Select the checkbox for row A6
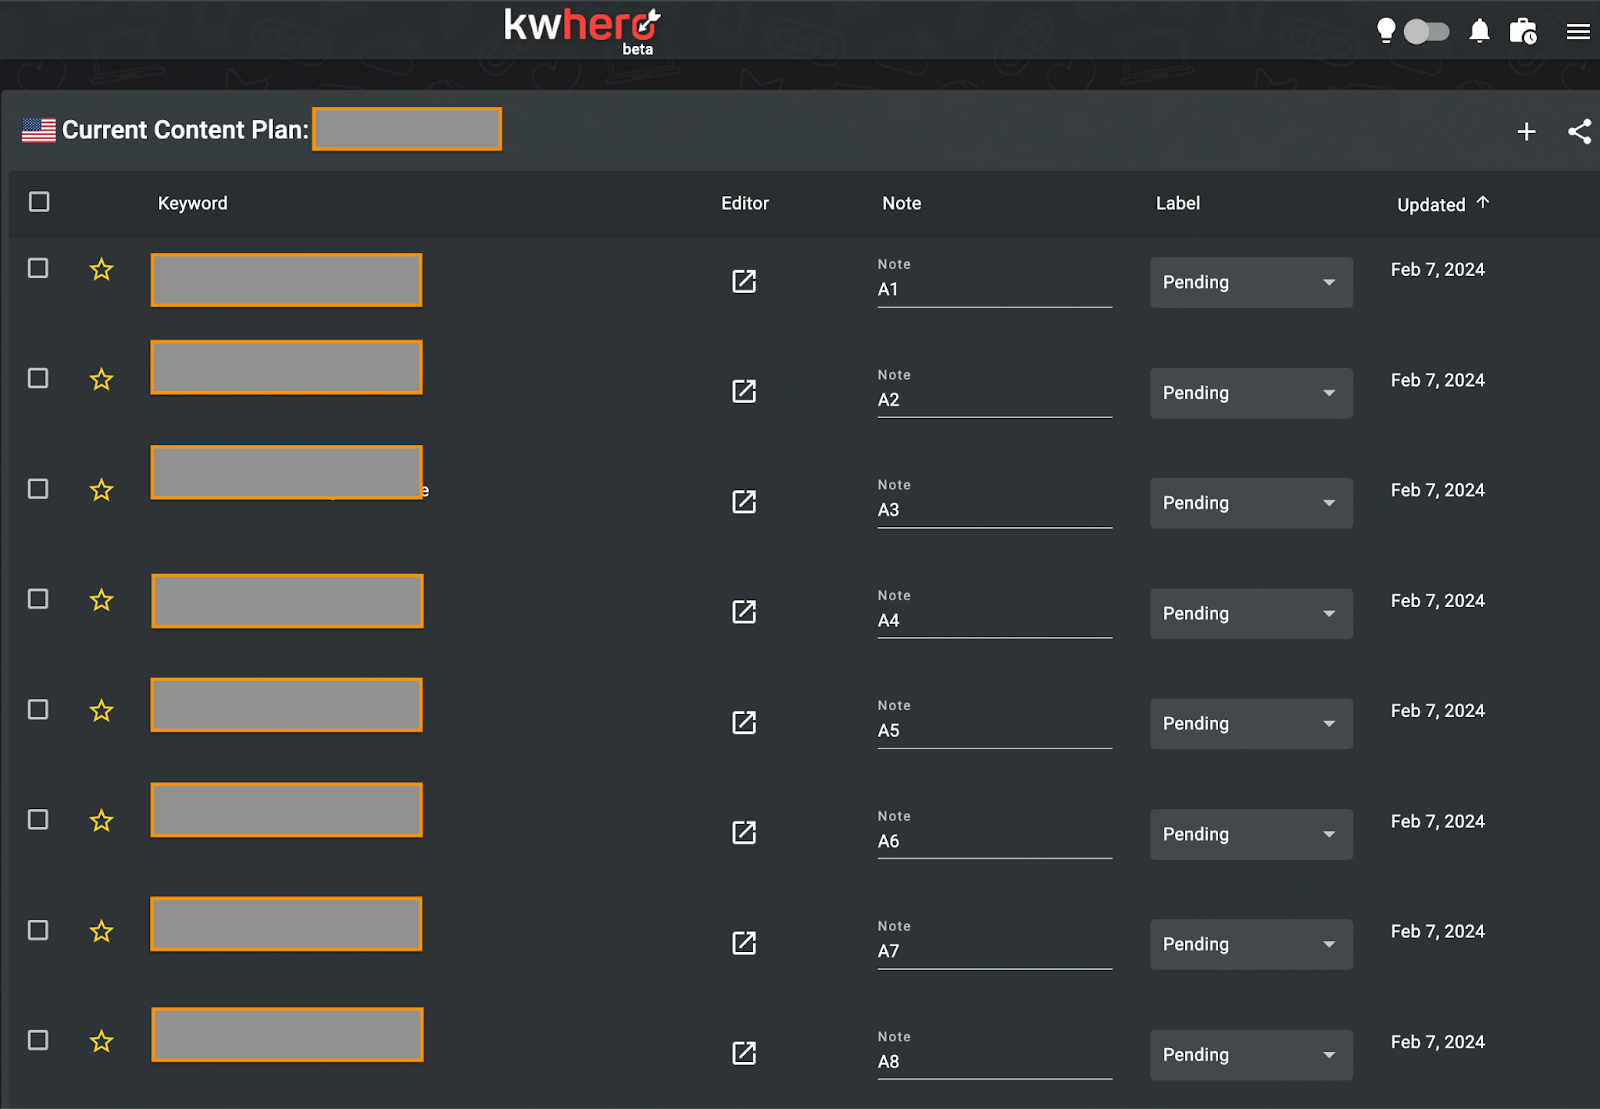Viewport: 1600px width, 1109px height. pyautogui.click(x=38, y=820)
